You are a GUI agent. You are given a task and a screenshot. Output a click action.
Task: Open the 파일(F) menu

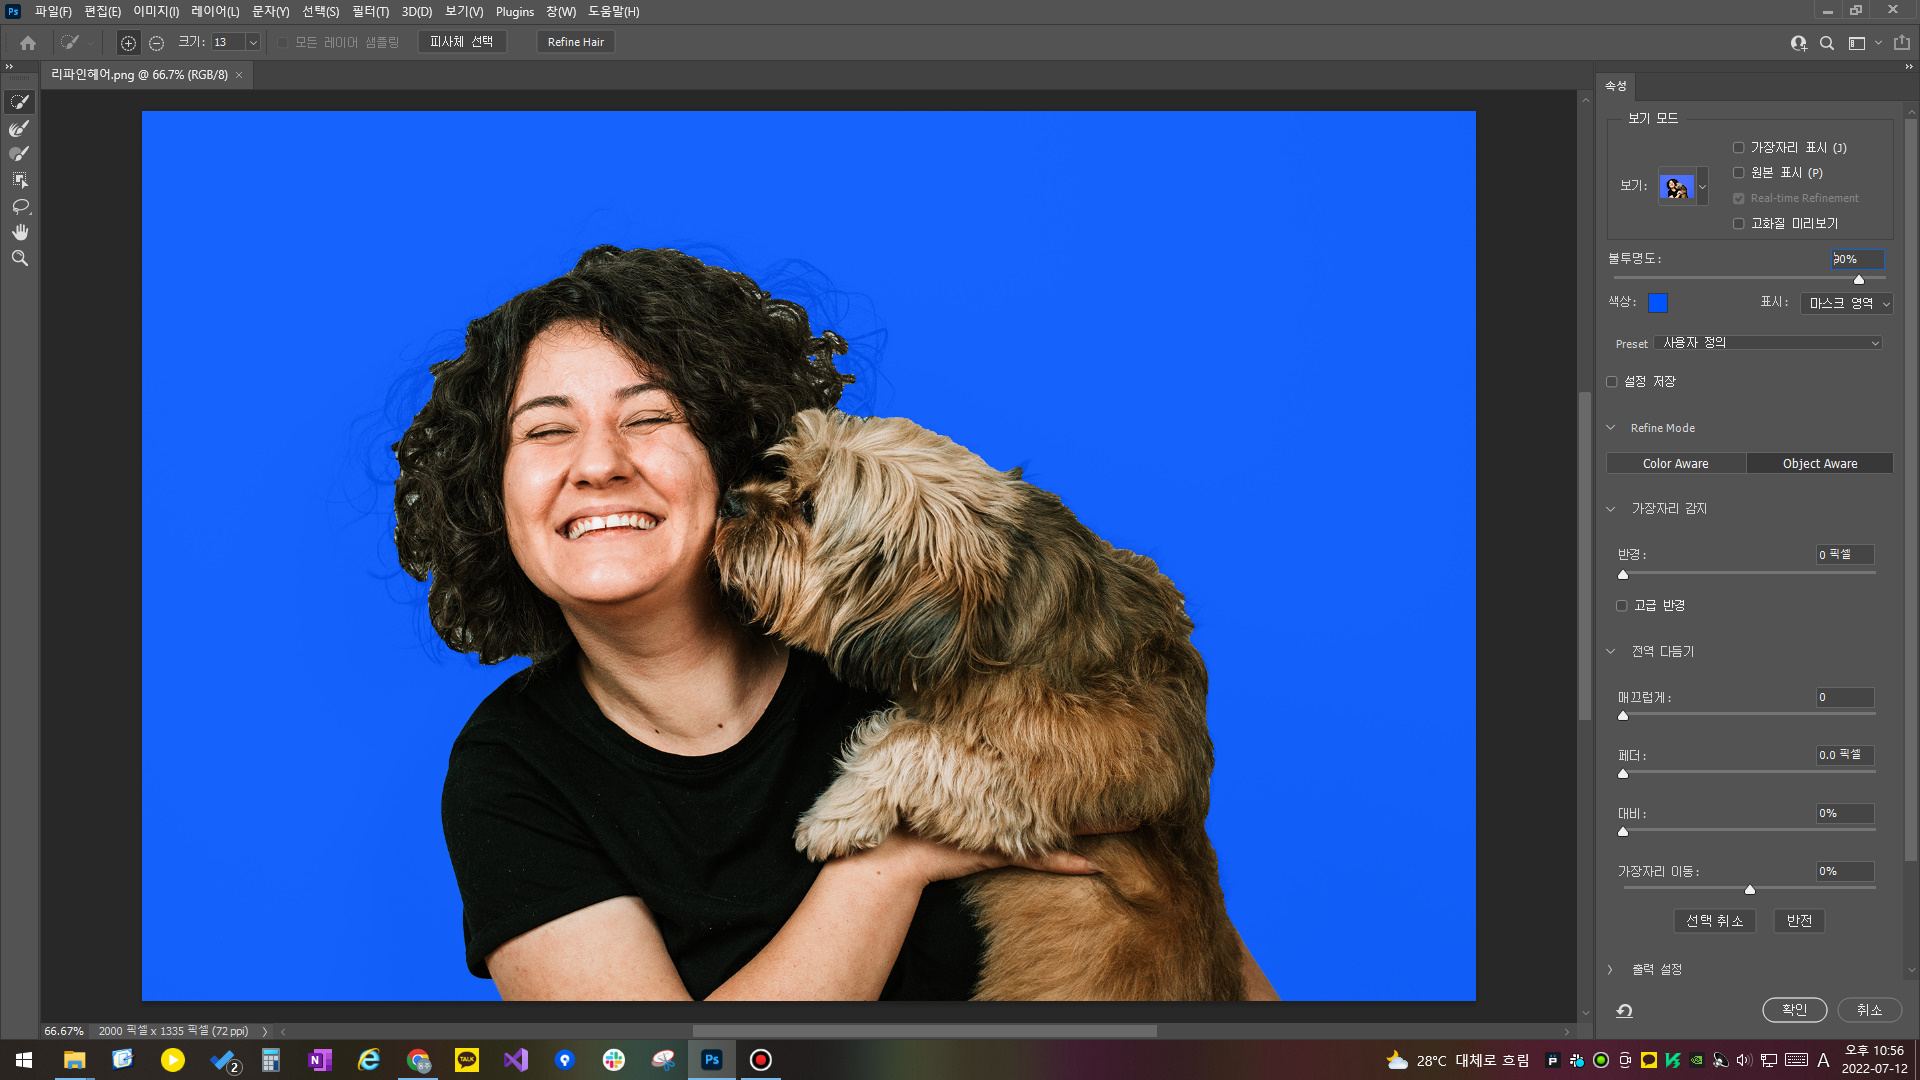[53, 12]
